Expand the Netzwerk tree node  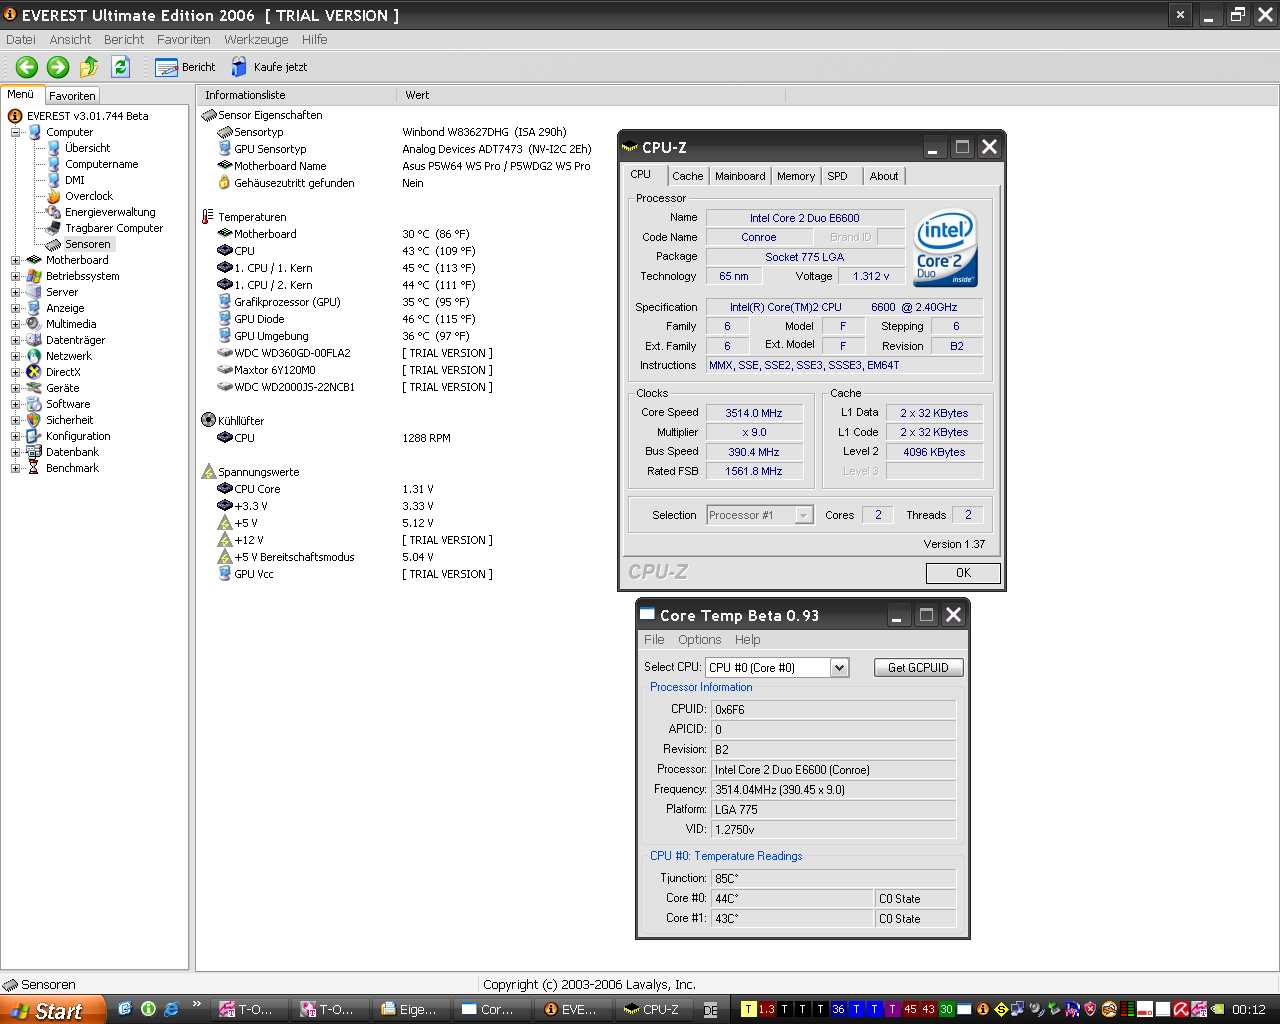16,356
